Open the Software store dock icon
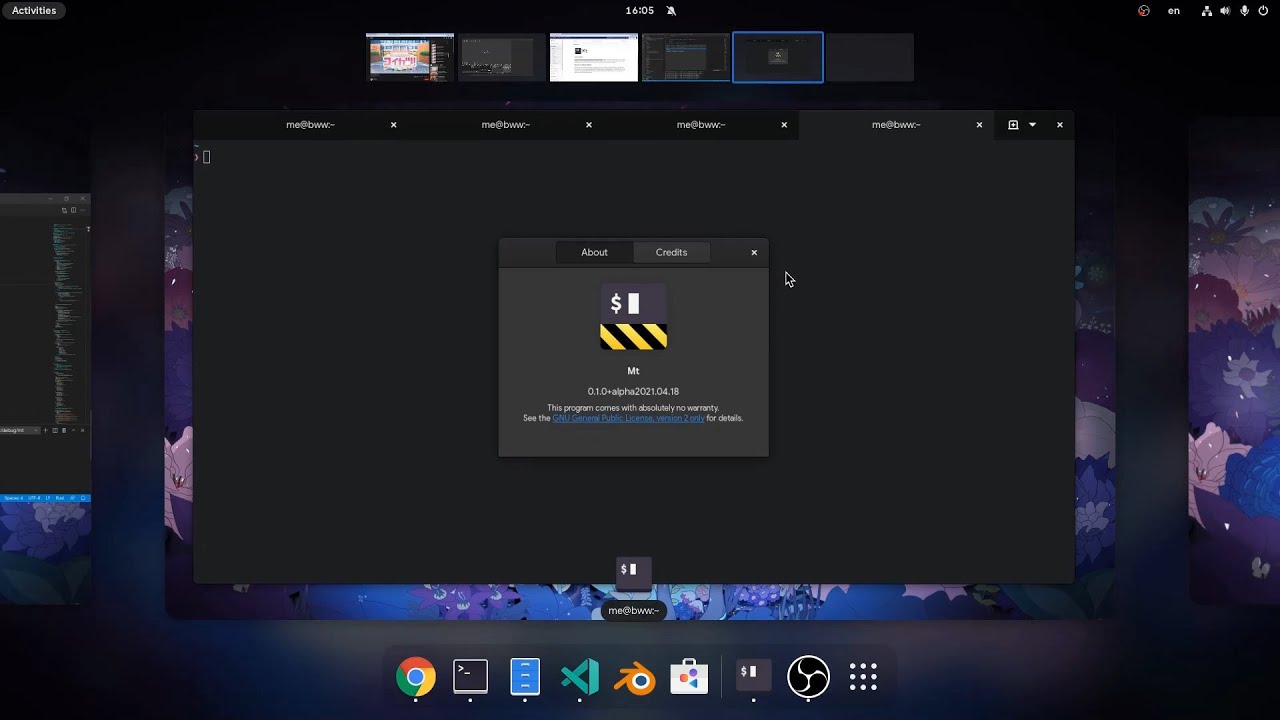The height and width of the screenshot is (720, 1280). point(689,677)
